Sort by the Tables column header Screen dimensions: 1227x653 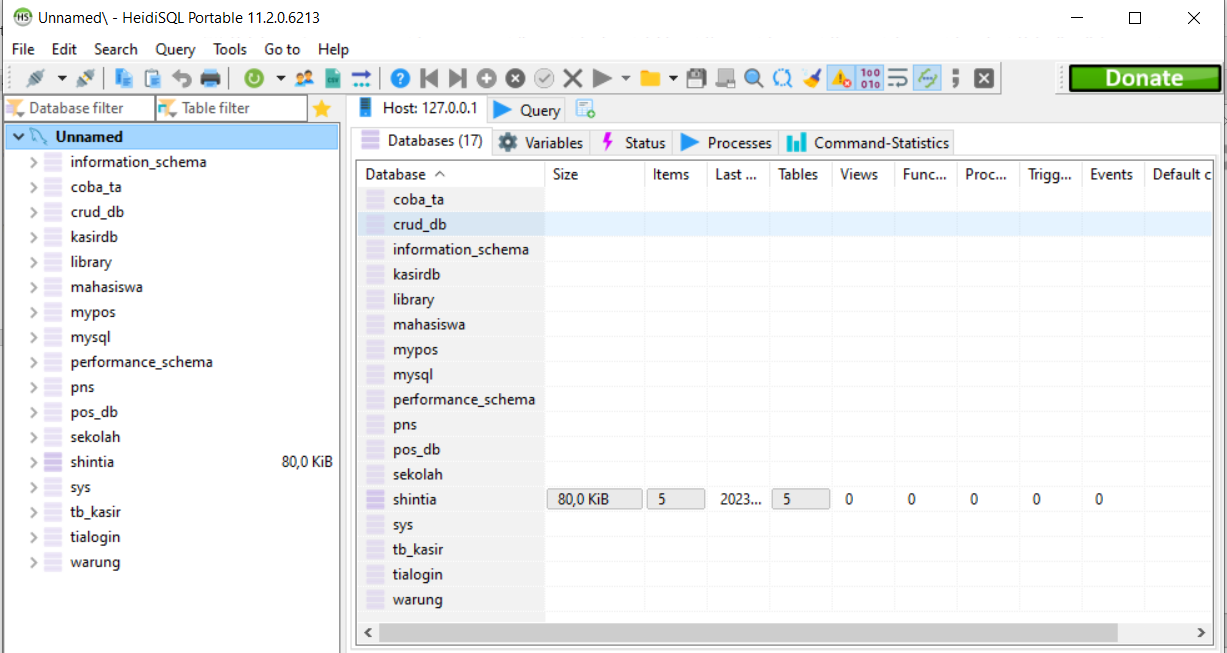(801, 174)
